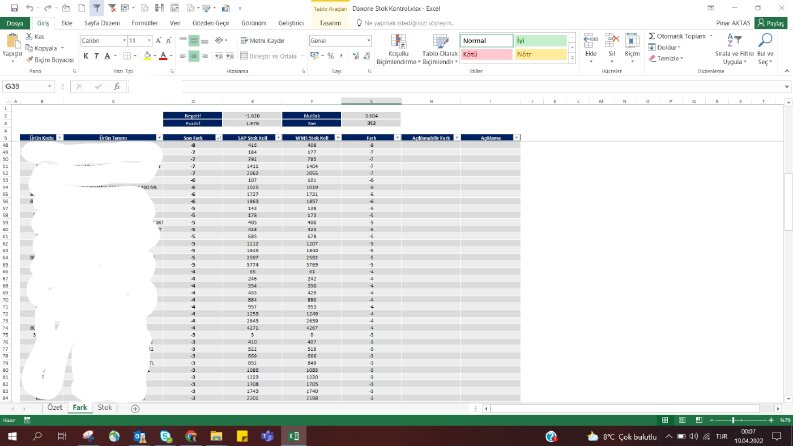Screen dimensions: 793x446
Task: Click increase decimal icon
Action: 356,56
